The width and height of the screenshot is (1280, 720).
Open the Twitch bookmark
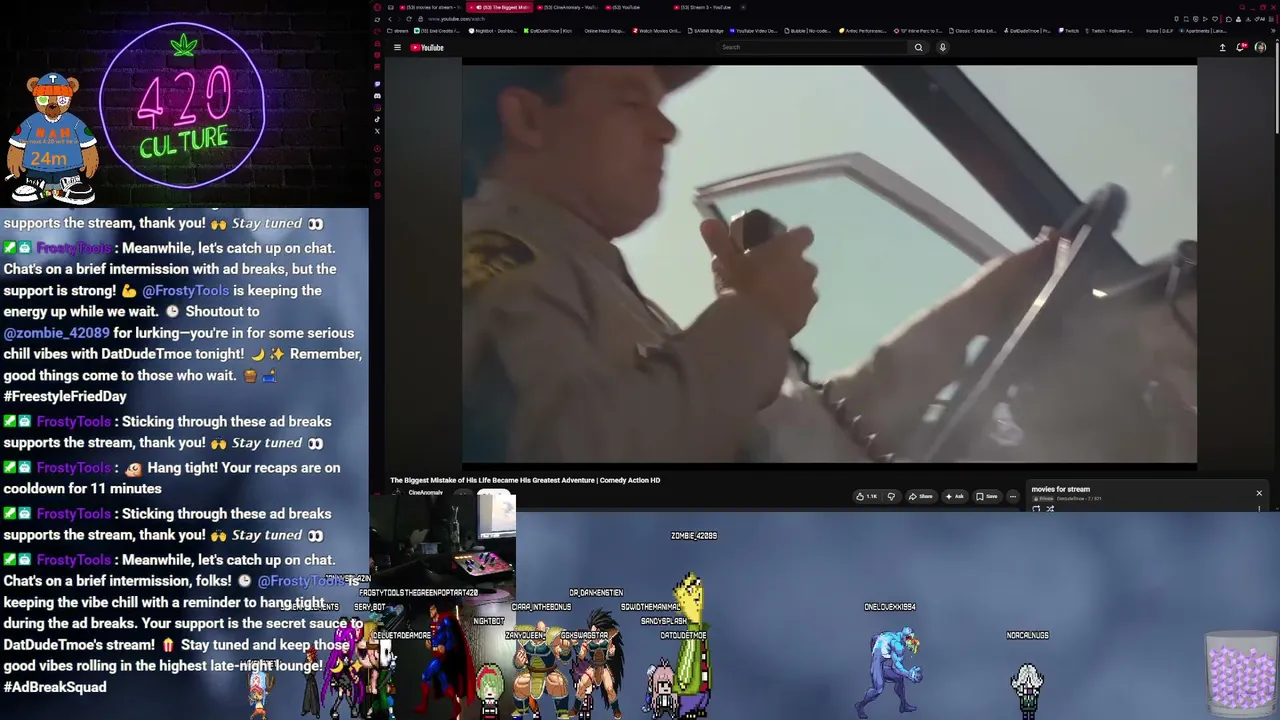[1070, 31]
